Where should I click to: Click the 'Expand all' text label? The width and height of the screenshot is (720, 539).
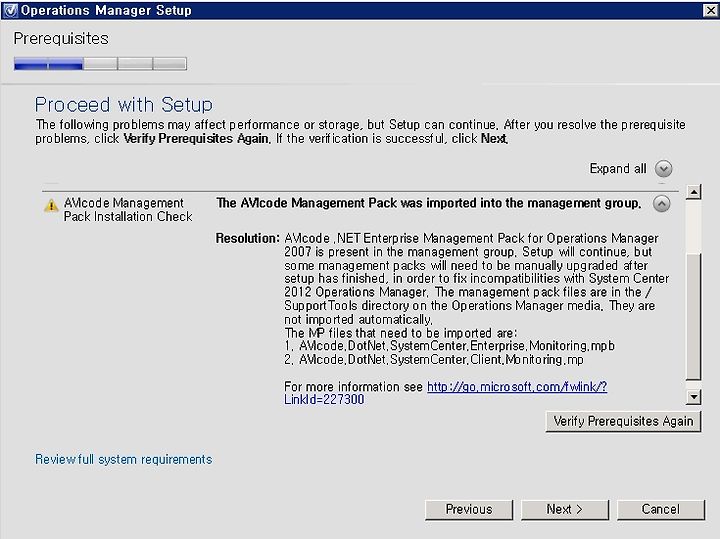618,168
